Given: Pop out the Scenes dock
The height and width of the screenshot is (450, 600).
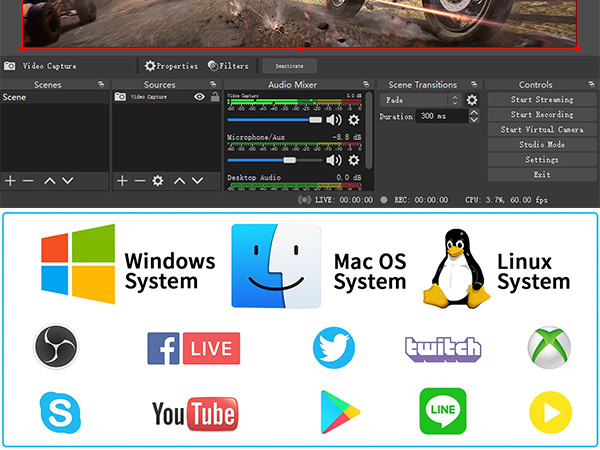Looking at the screenshot, I should click(x=101, y=84).
